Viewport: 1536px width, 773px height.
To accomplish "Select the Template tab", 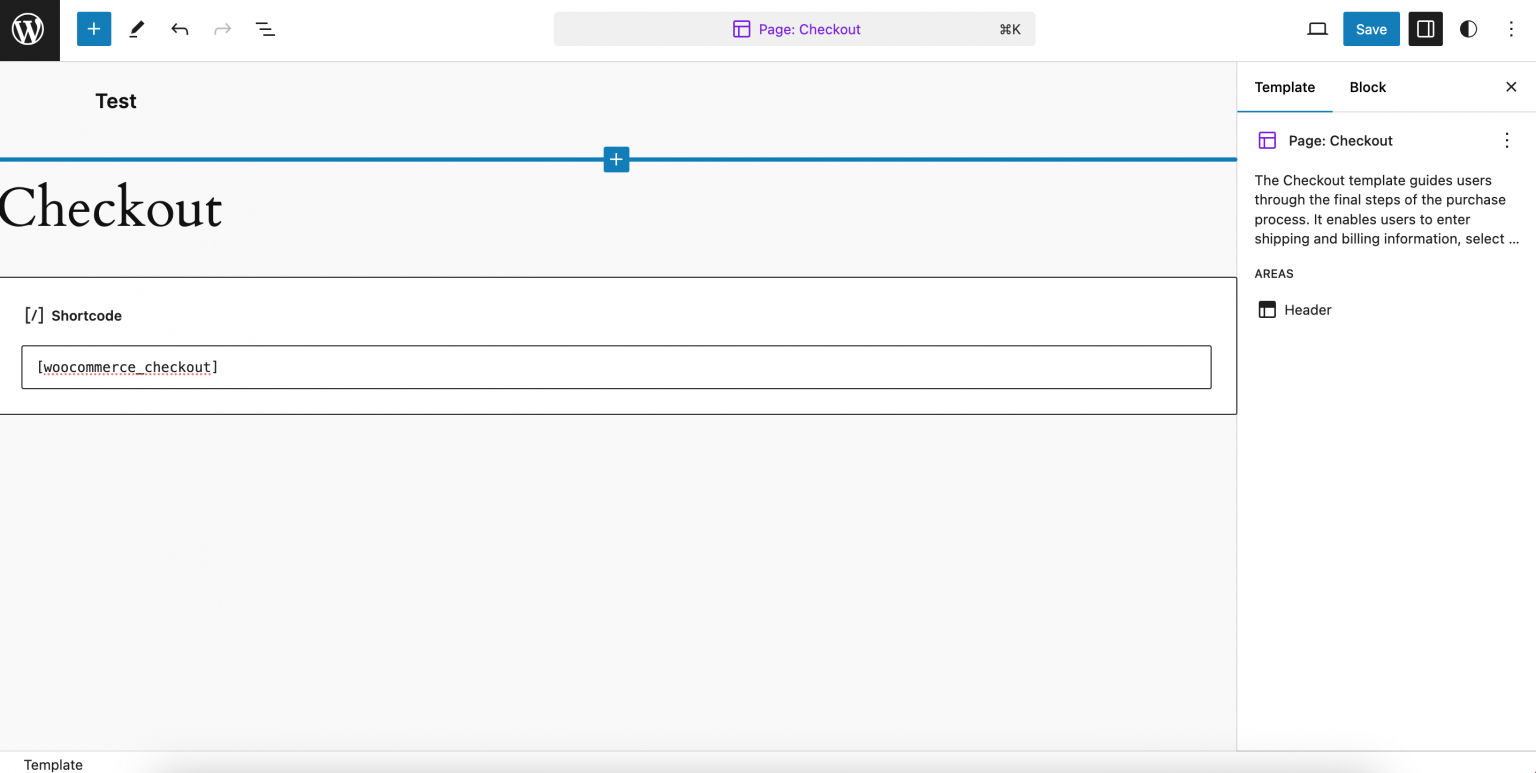I will pos(1285,87).
